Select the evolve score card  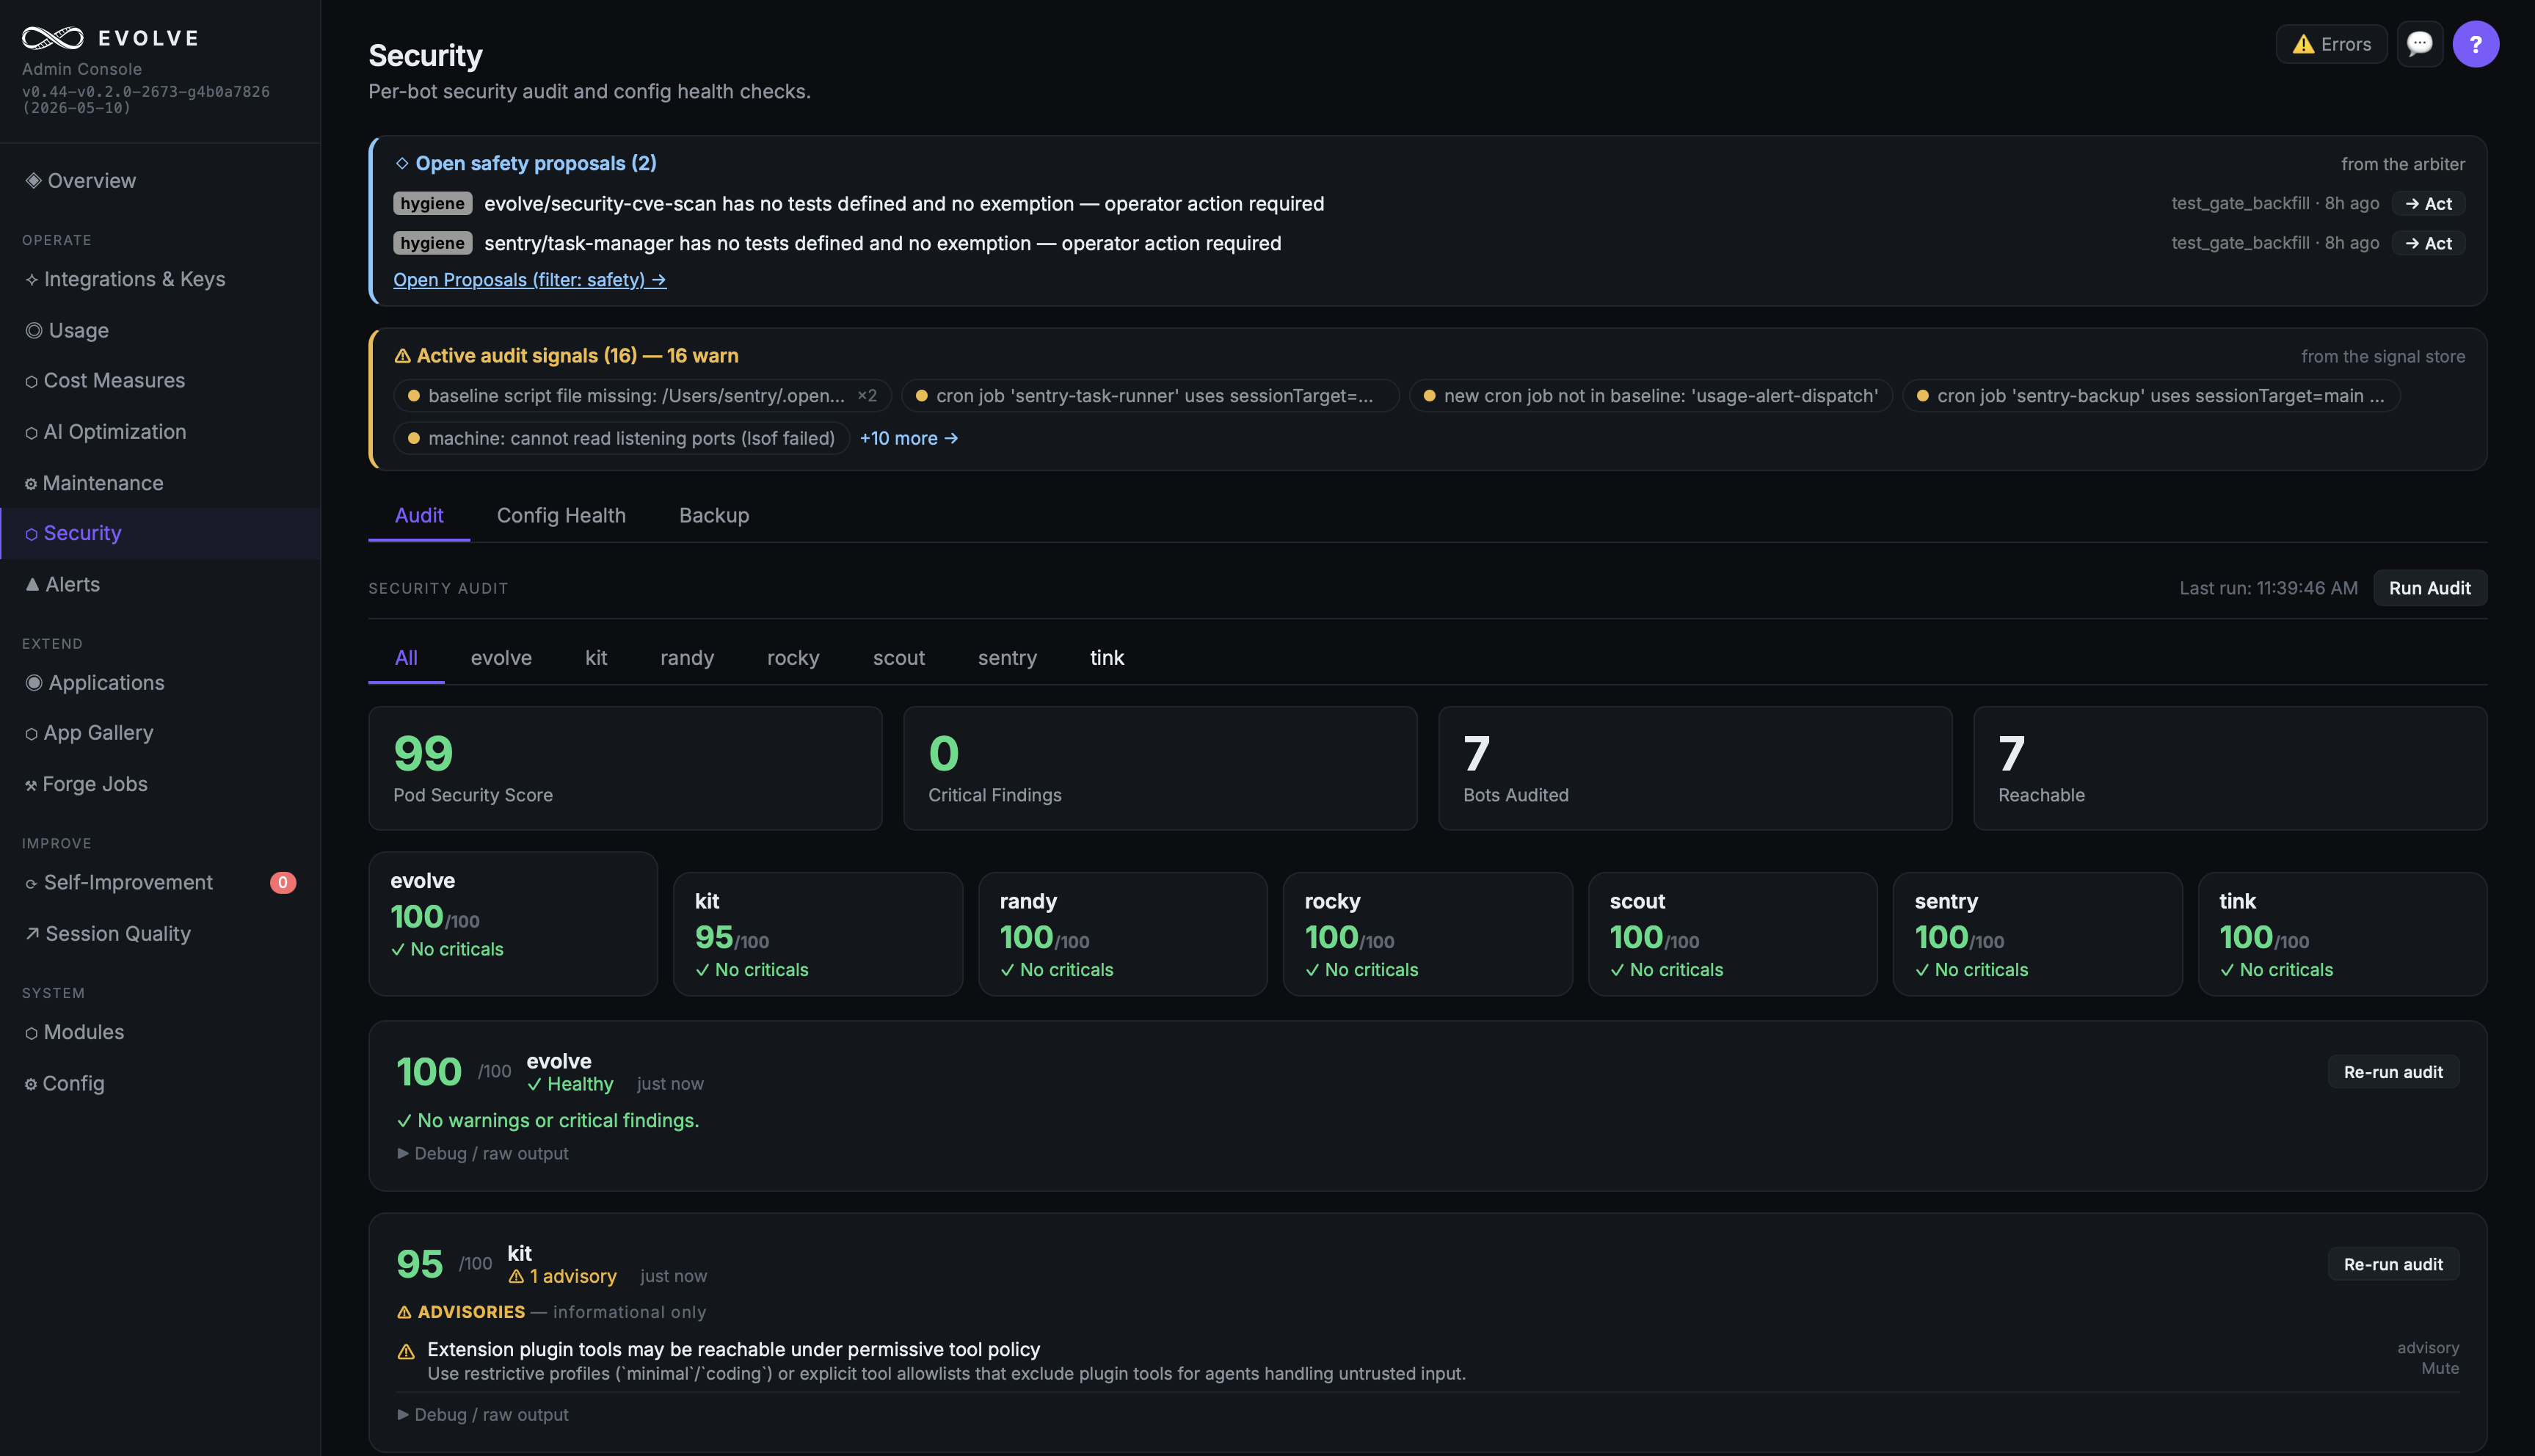click(x=513, y=924)
